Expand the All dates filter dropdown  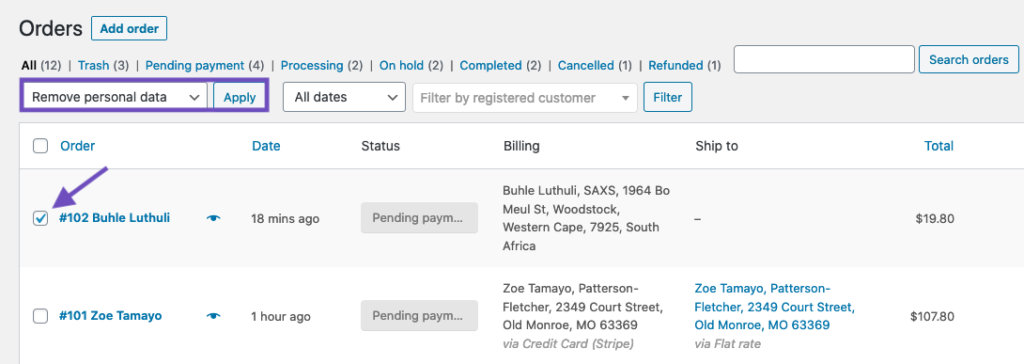[x=344, y=97]
